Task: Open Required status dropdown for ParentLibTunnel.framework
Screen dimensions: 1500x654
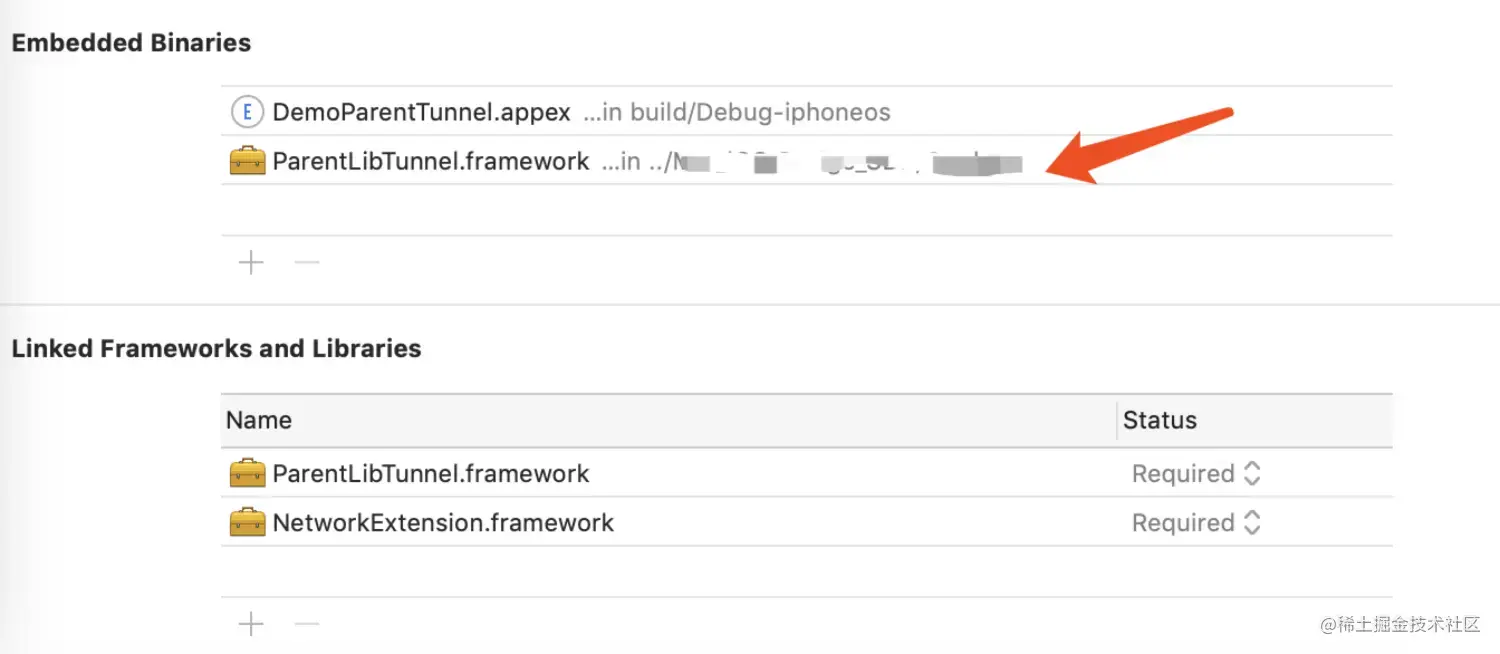Action: (x=1196, y=473)
